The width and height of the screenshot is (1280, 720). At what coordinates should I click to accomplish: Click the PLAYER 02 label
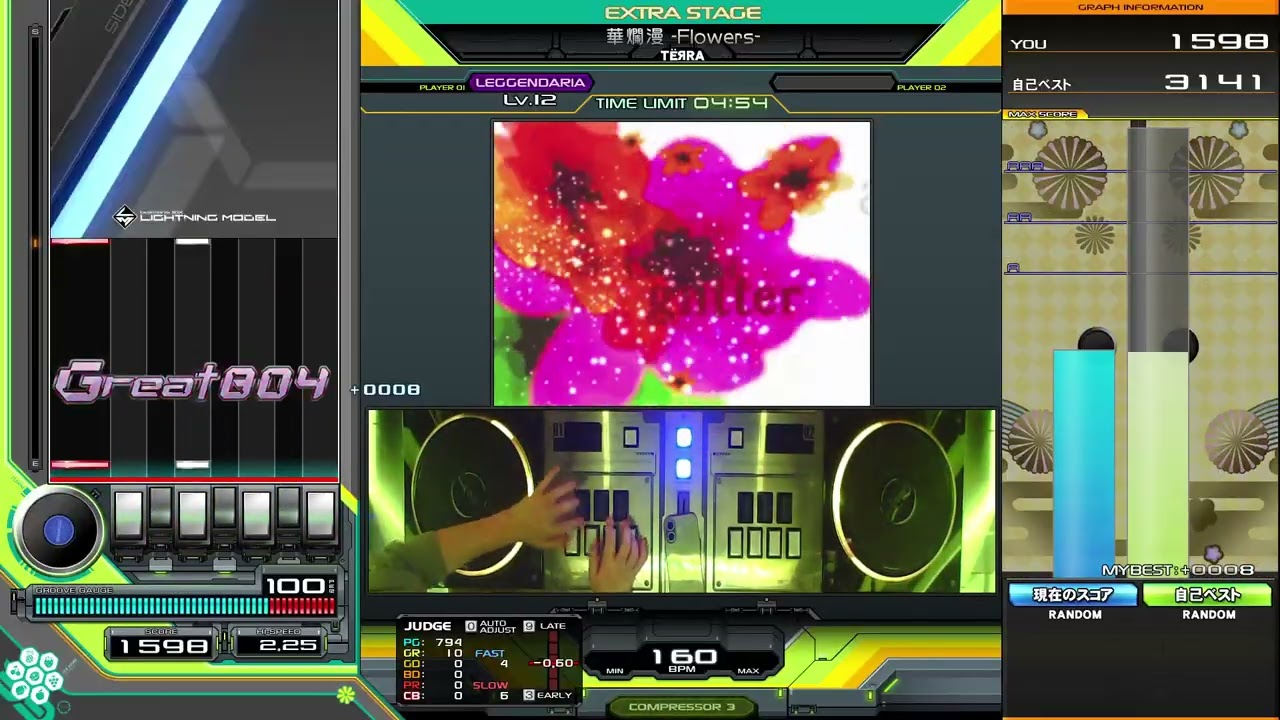[x=921, y=88]
